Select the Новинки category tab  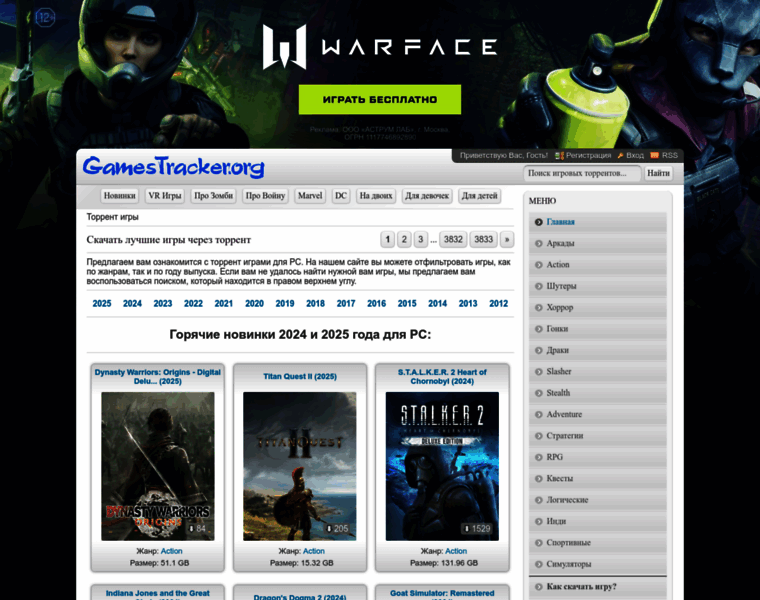(119, 196)
